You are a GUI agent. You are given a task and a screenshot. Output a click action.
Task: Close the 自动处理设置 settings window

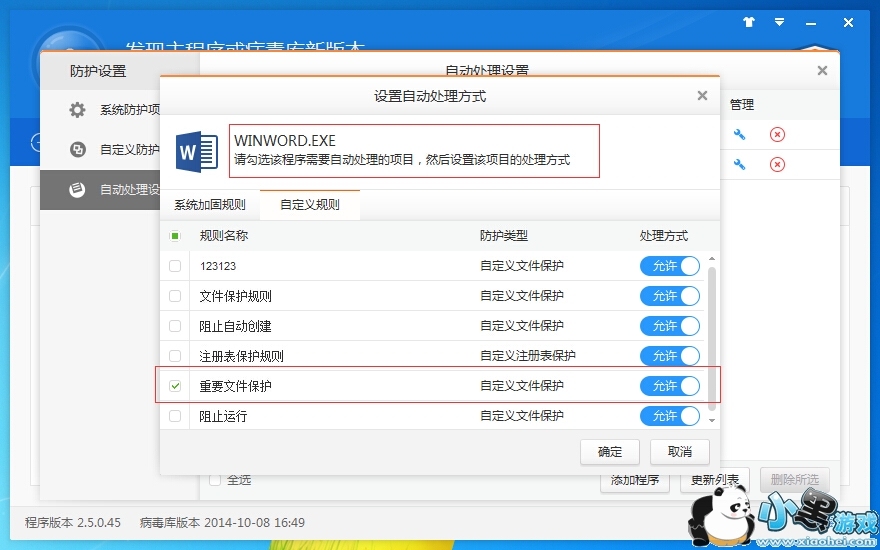click(x=822, y=70)
